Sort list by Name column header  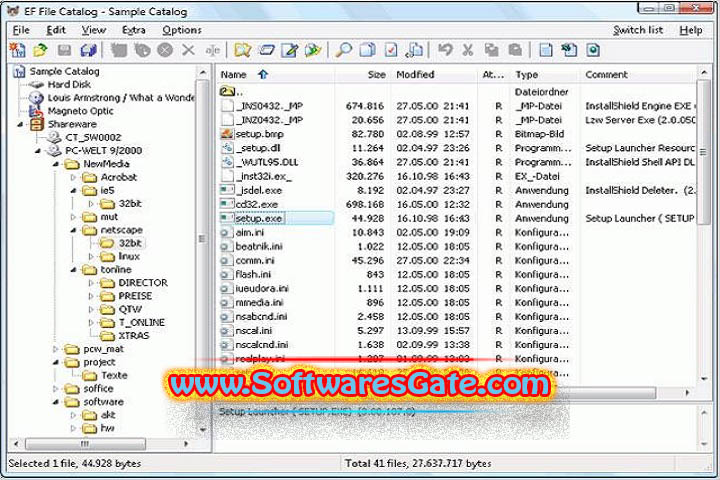pos(276,74)
